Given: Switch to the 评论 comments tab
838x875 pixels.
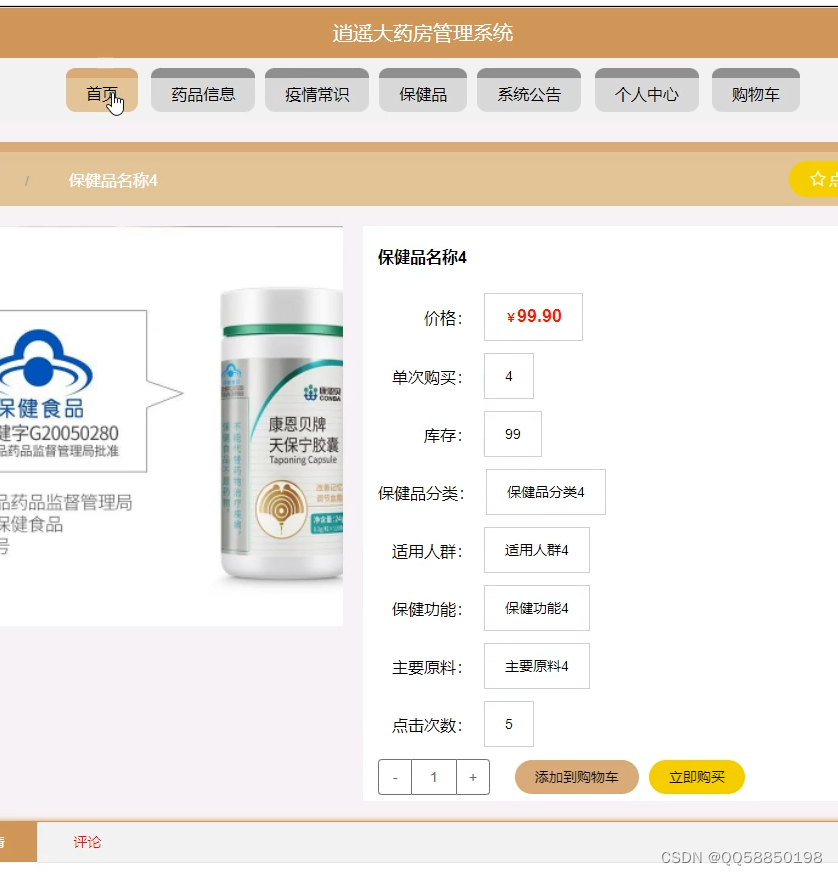Looking at the screenshot, I should point(87,842).
